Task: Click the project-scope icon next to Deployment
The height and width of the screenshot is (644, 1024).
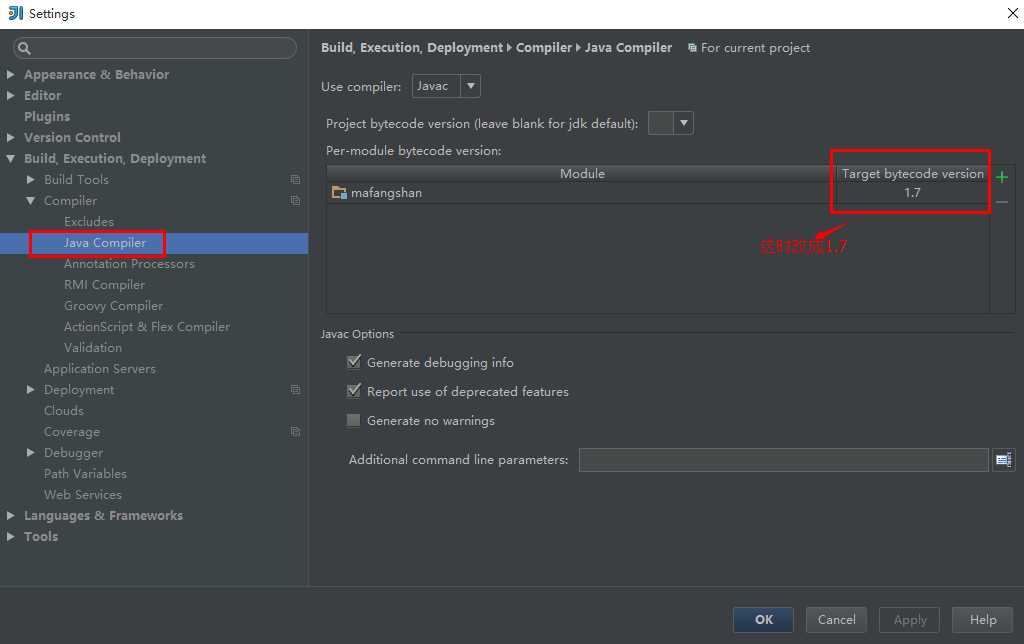Action: tap(295, 390)
